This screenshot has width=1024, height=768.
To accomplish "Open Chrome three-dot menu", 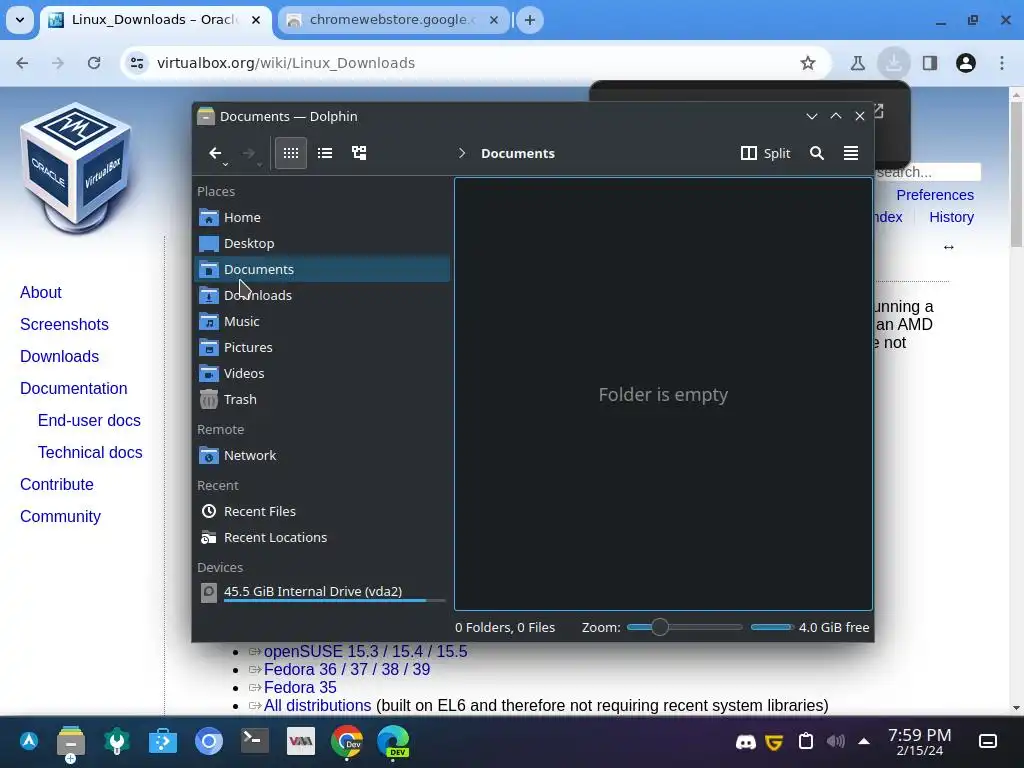I will point(1002,63).
